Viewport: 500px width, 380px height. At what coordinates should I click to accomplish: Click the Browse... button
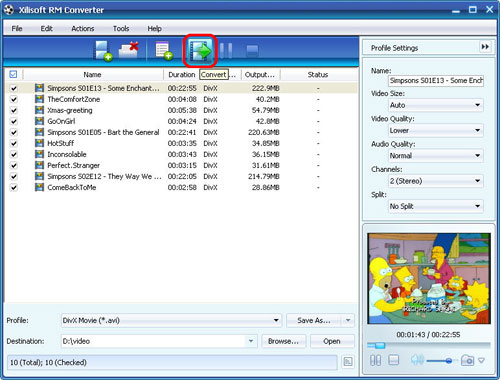[283, 341]
